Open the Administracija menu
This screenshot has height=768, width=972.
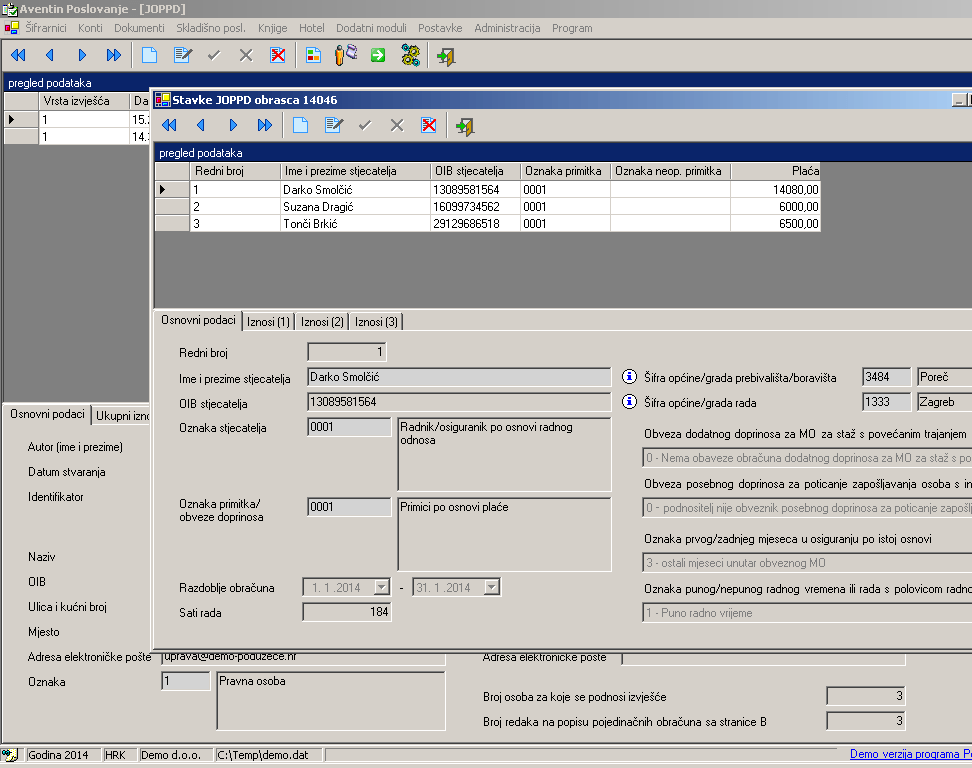click(507, 28)
